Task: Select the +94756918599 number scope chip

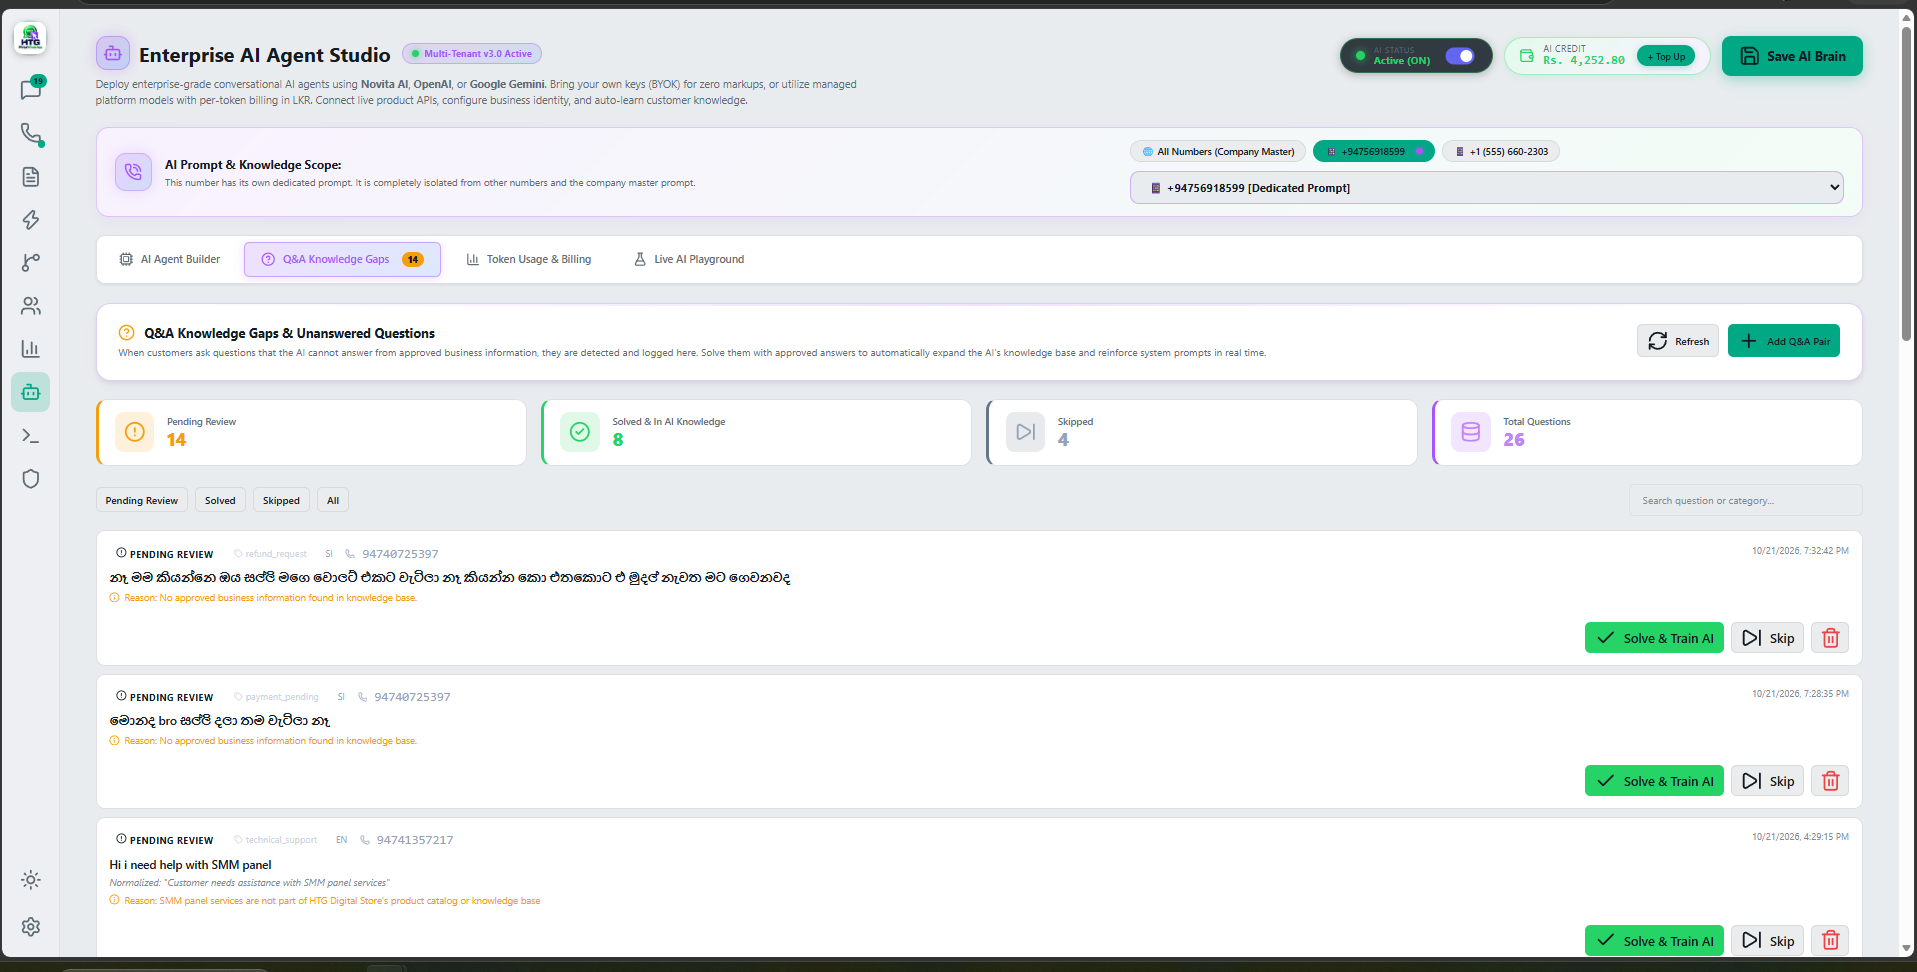Action: pyautogui.click(x=1374, y=152)
